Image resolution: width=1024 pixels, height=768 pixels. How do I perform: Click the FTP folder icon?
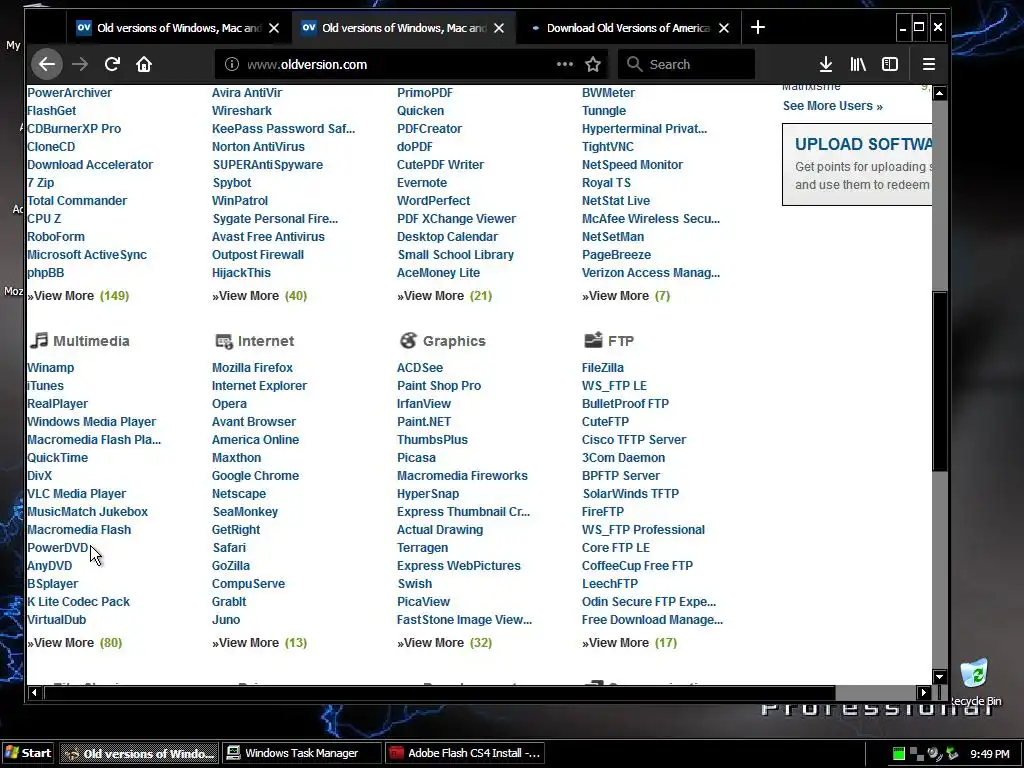click(x=593, y=340)
